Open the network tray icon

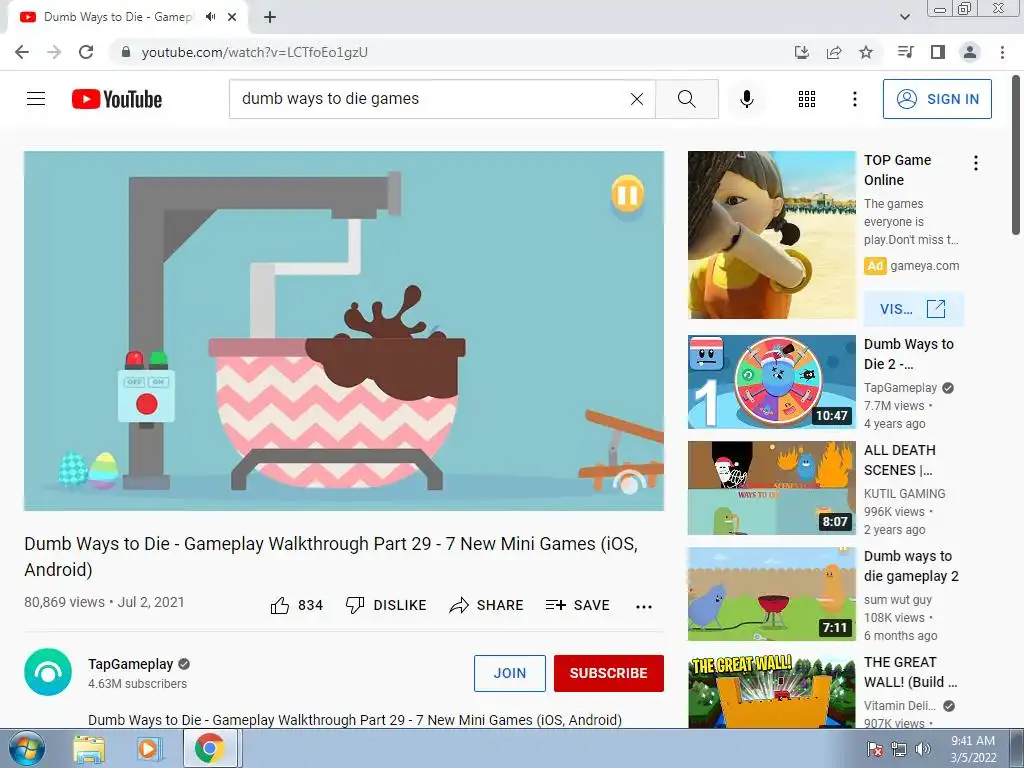coord(899,749)
